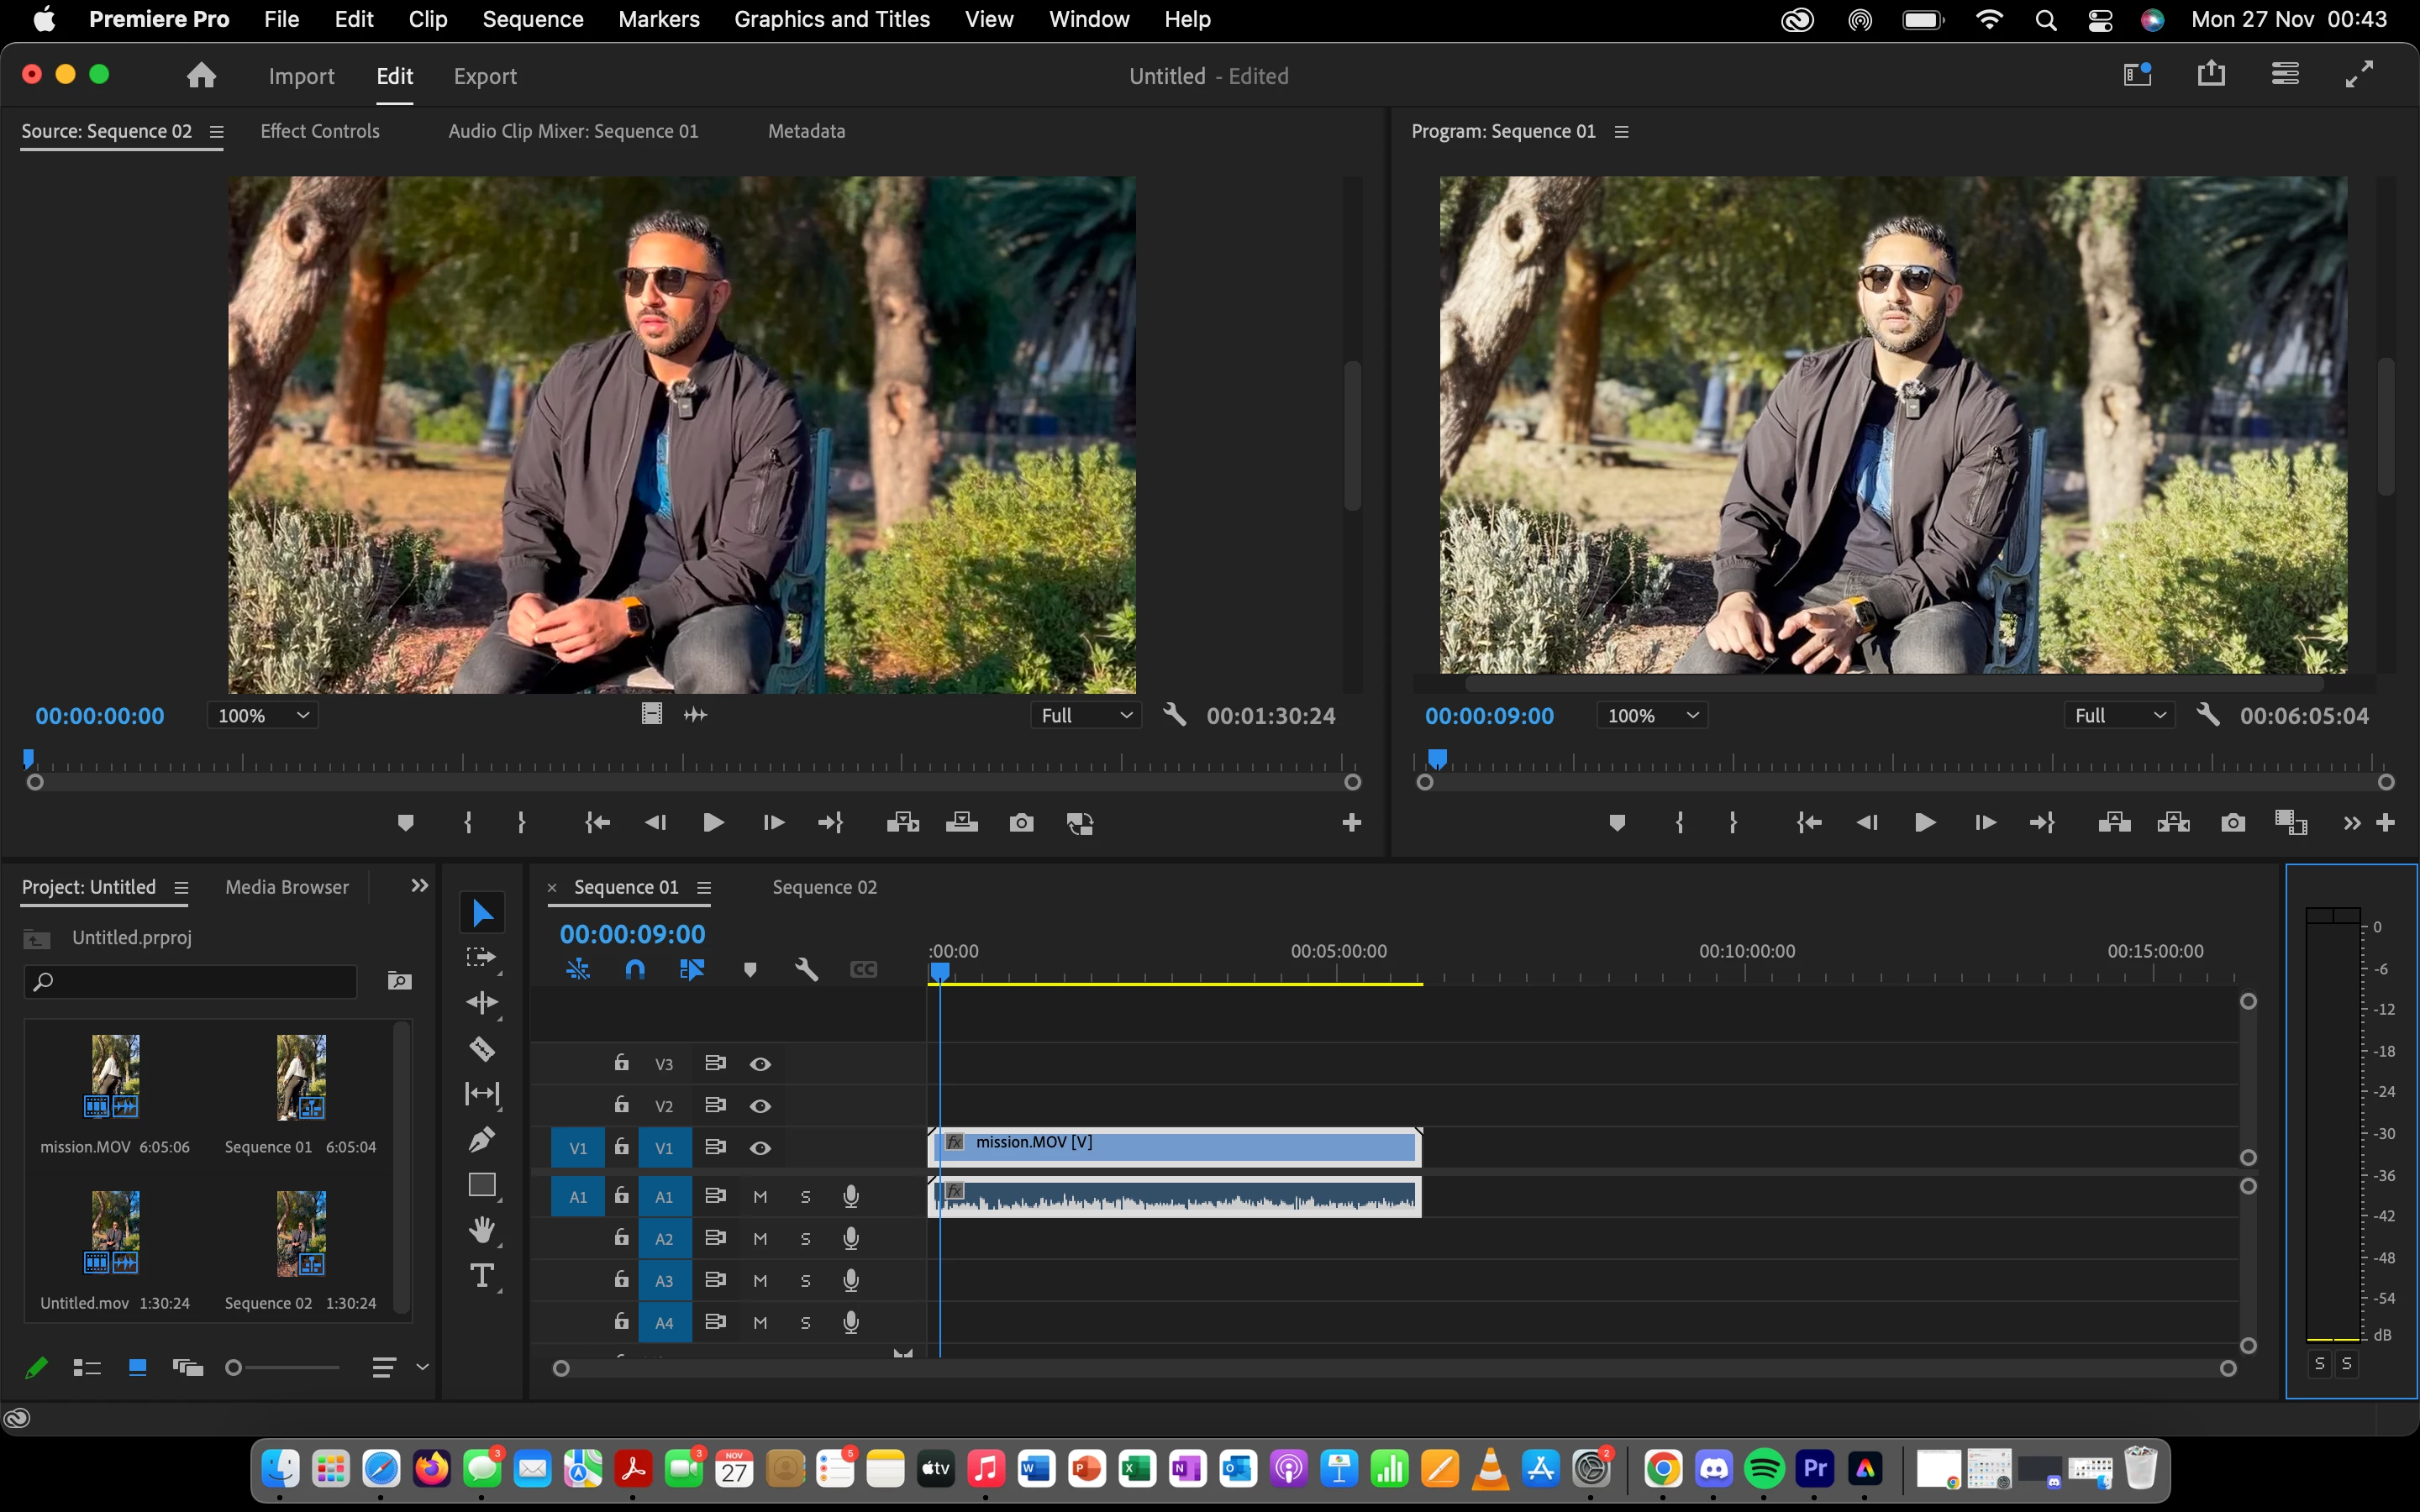Play the Program monitor sequence
Screen dimensions: 2420x1512
click(1924, 823)
